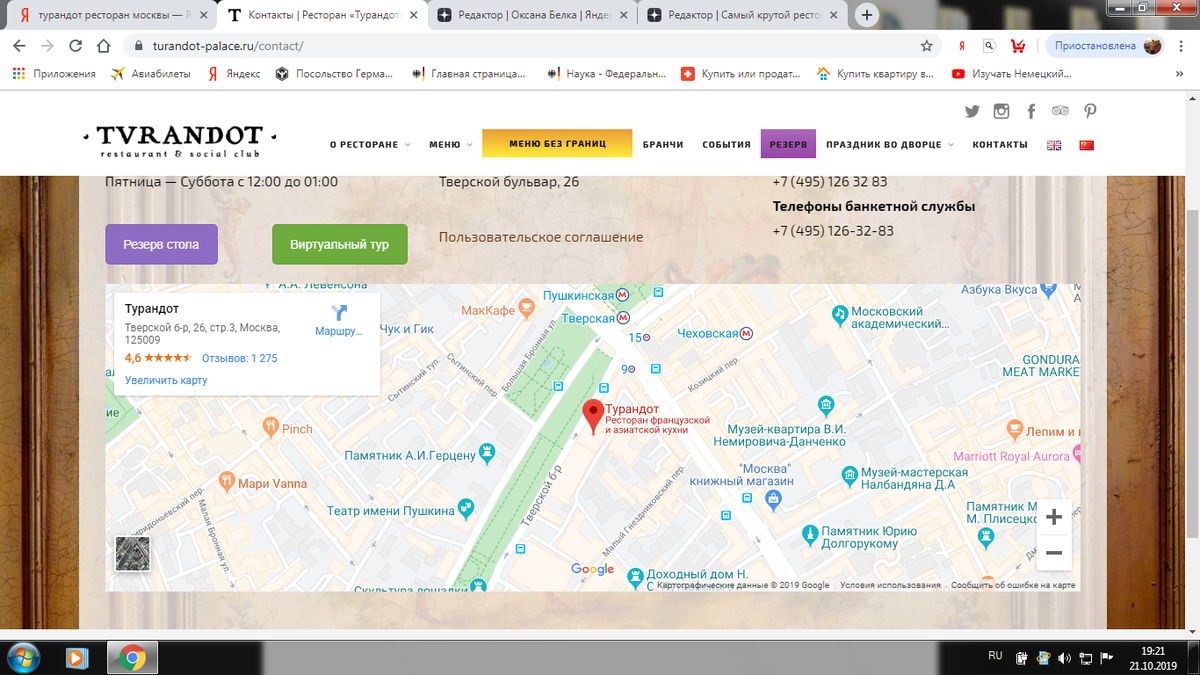The height and width of the screenshot is (675, 1200).
Task: Click the Памятник А.И.Герцену marker icon
Action: click(487, 453)
